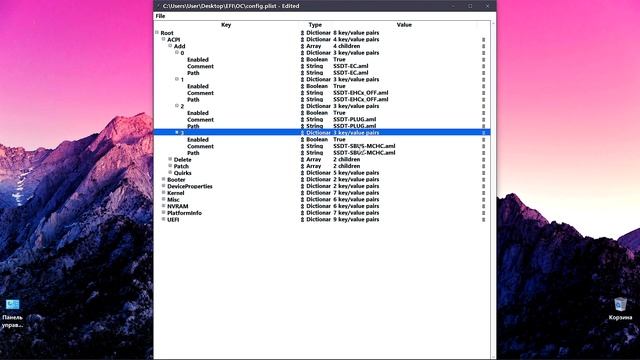Select the Comment row valued SSDT-PLUG.aml

[322, 120]
